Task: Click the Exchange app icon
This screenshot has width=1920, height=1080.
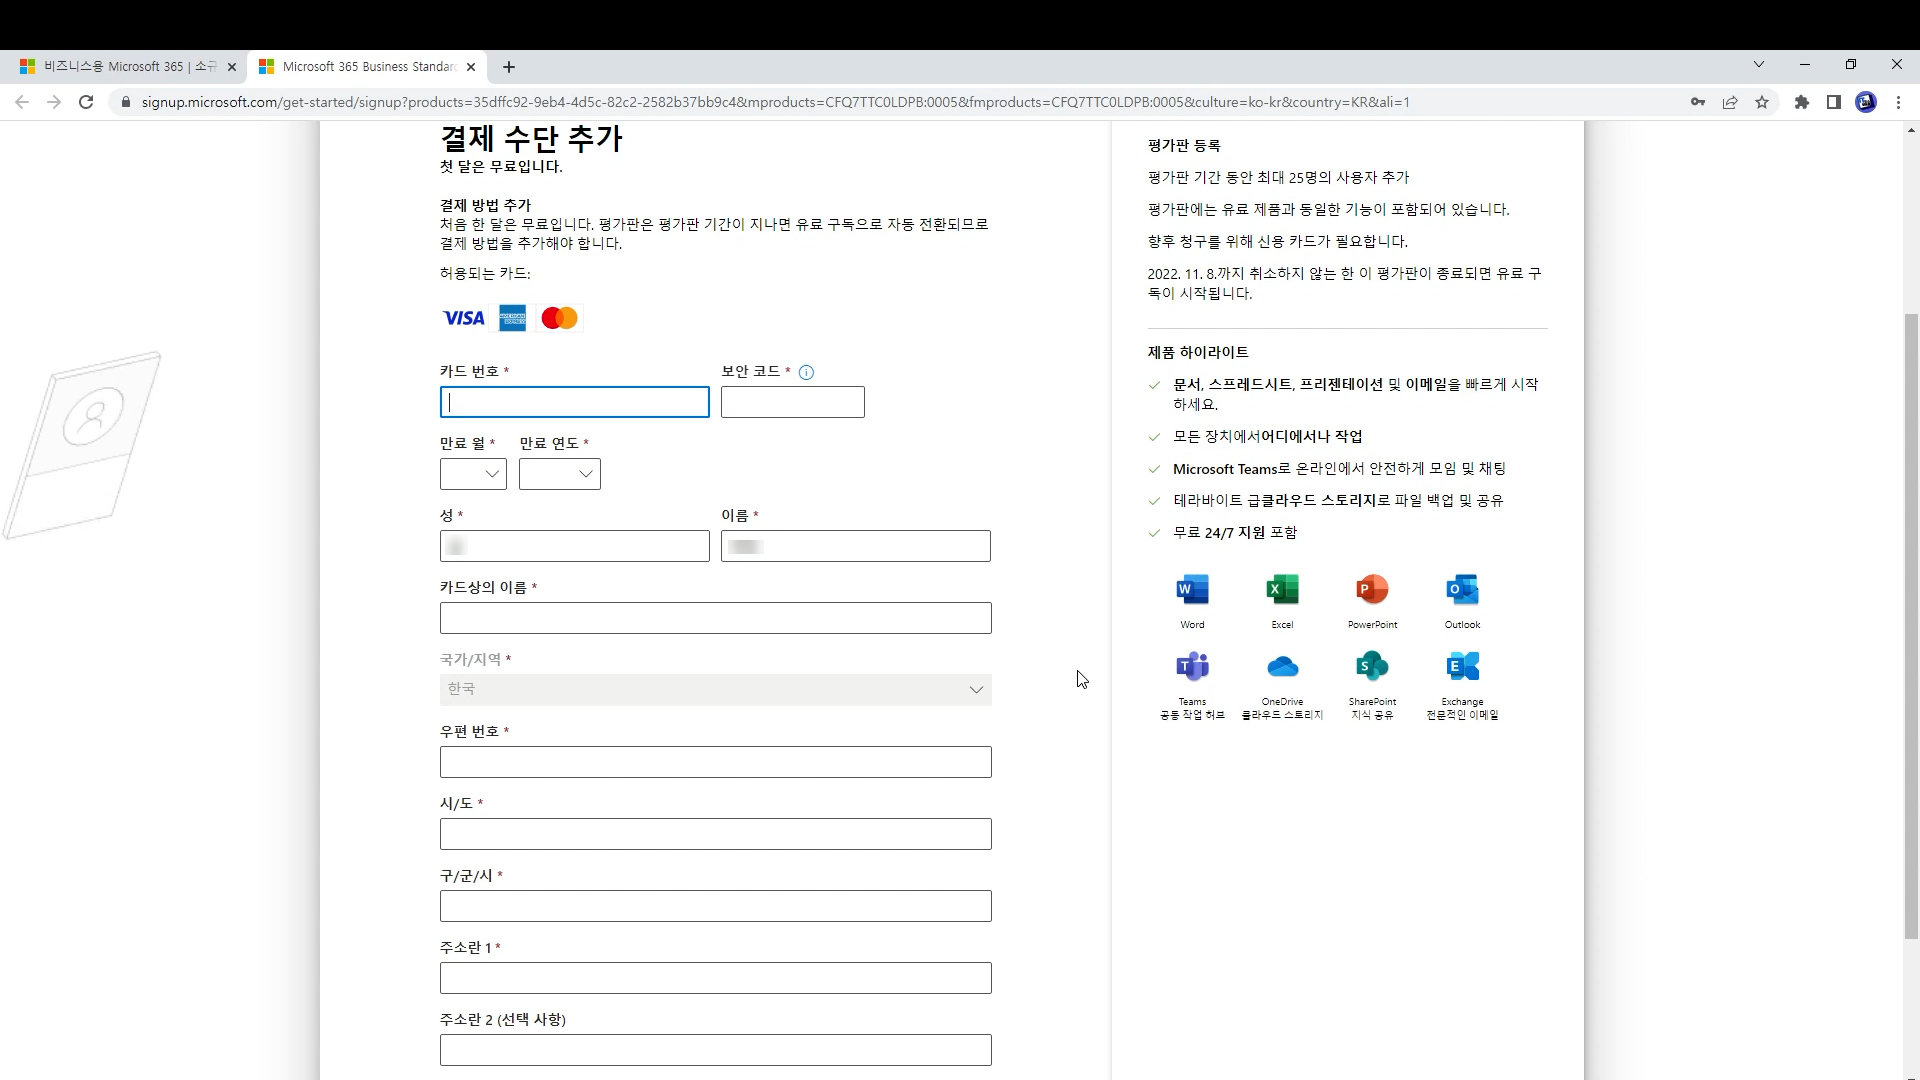Action: (1462, 666)
